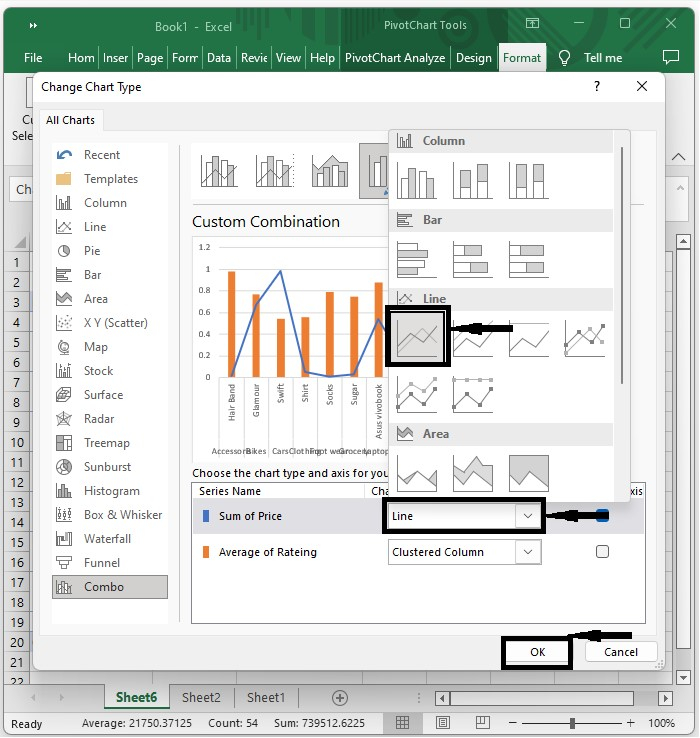Screen dimensions: 700x738
Task: Select Treemap chart category
Action: (109, 443)
